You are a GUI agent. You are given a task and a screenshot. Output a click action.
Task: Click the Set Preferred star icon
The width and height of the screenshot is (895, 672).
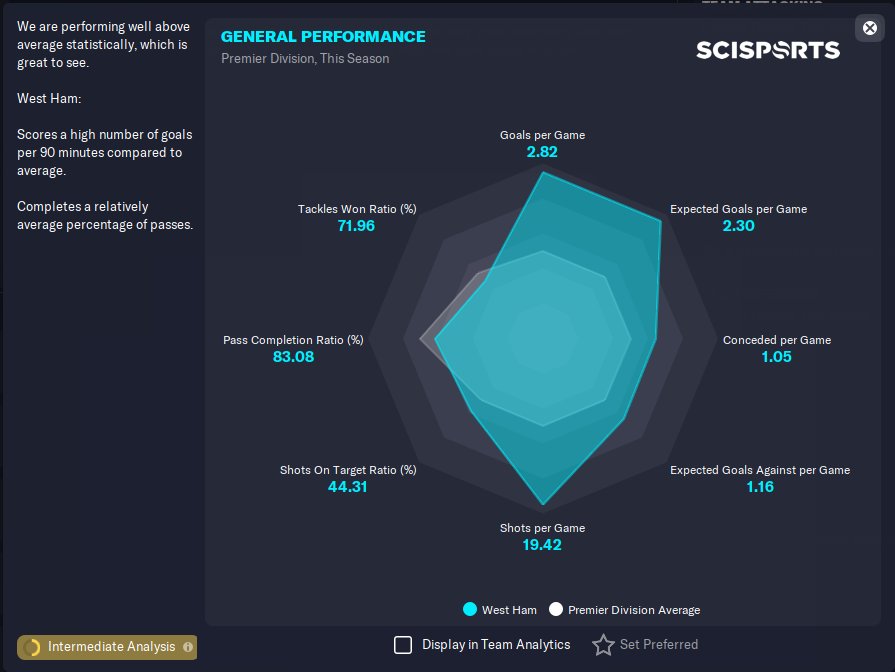(x=603, y=645)
